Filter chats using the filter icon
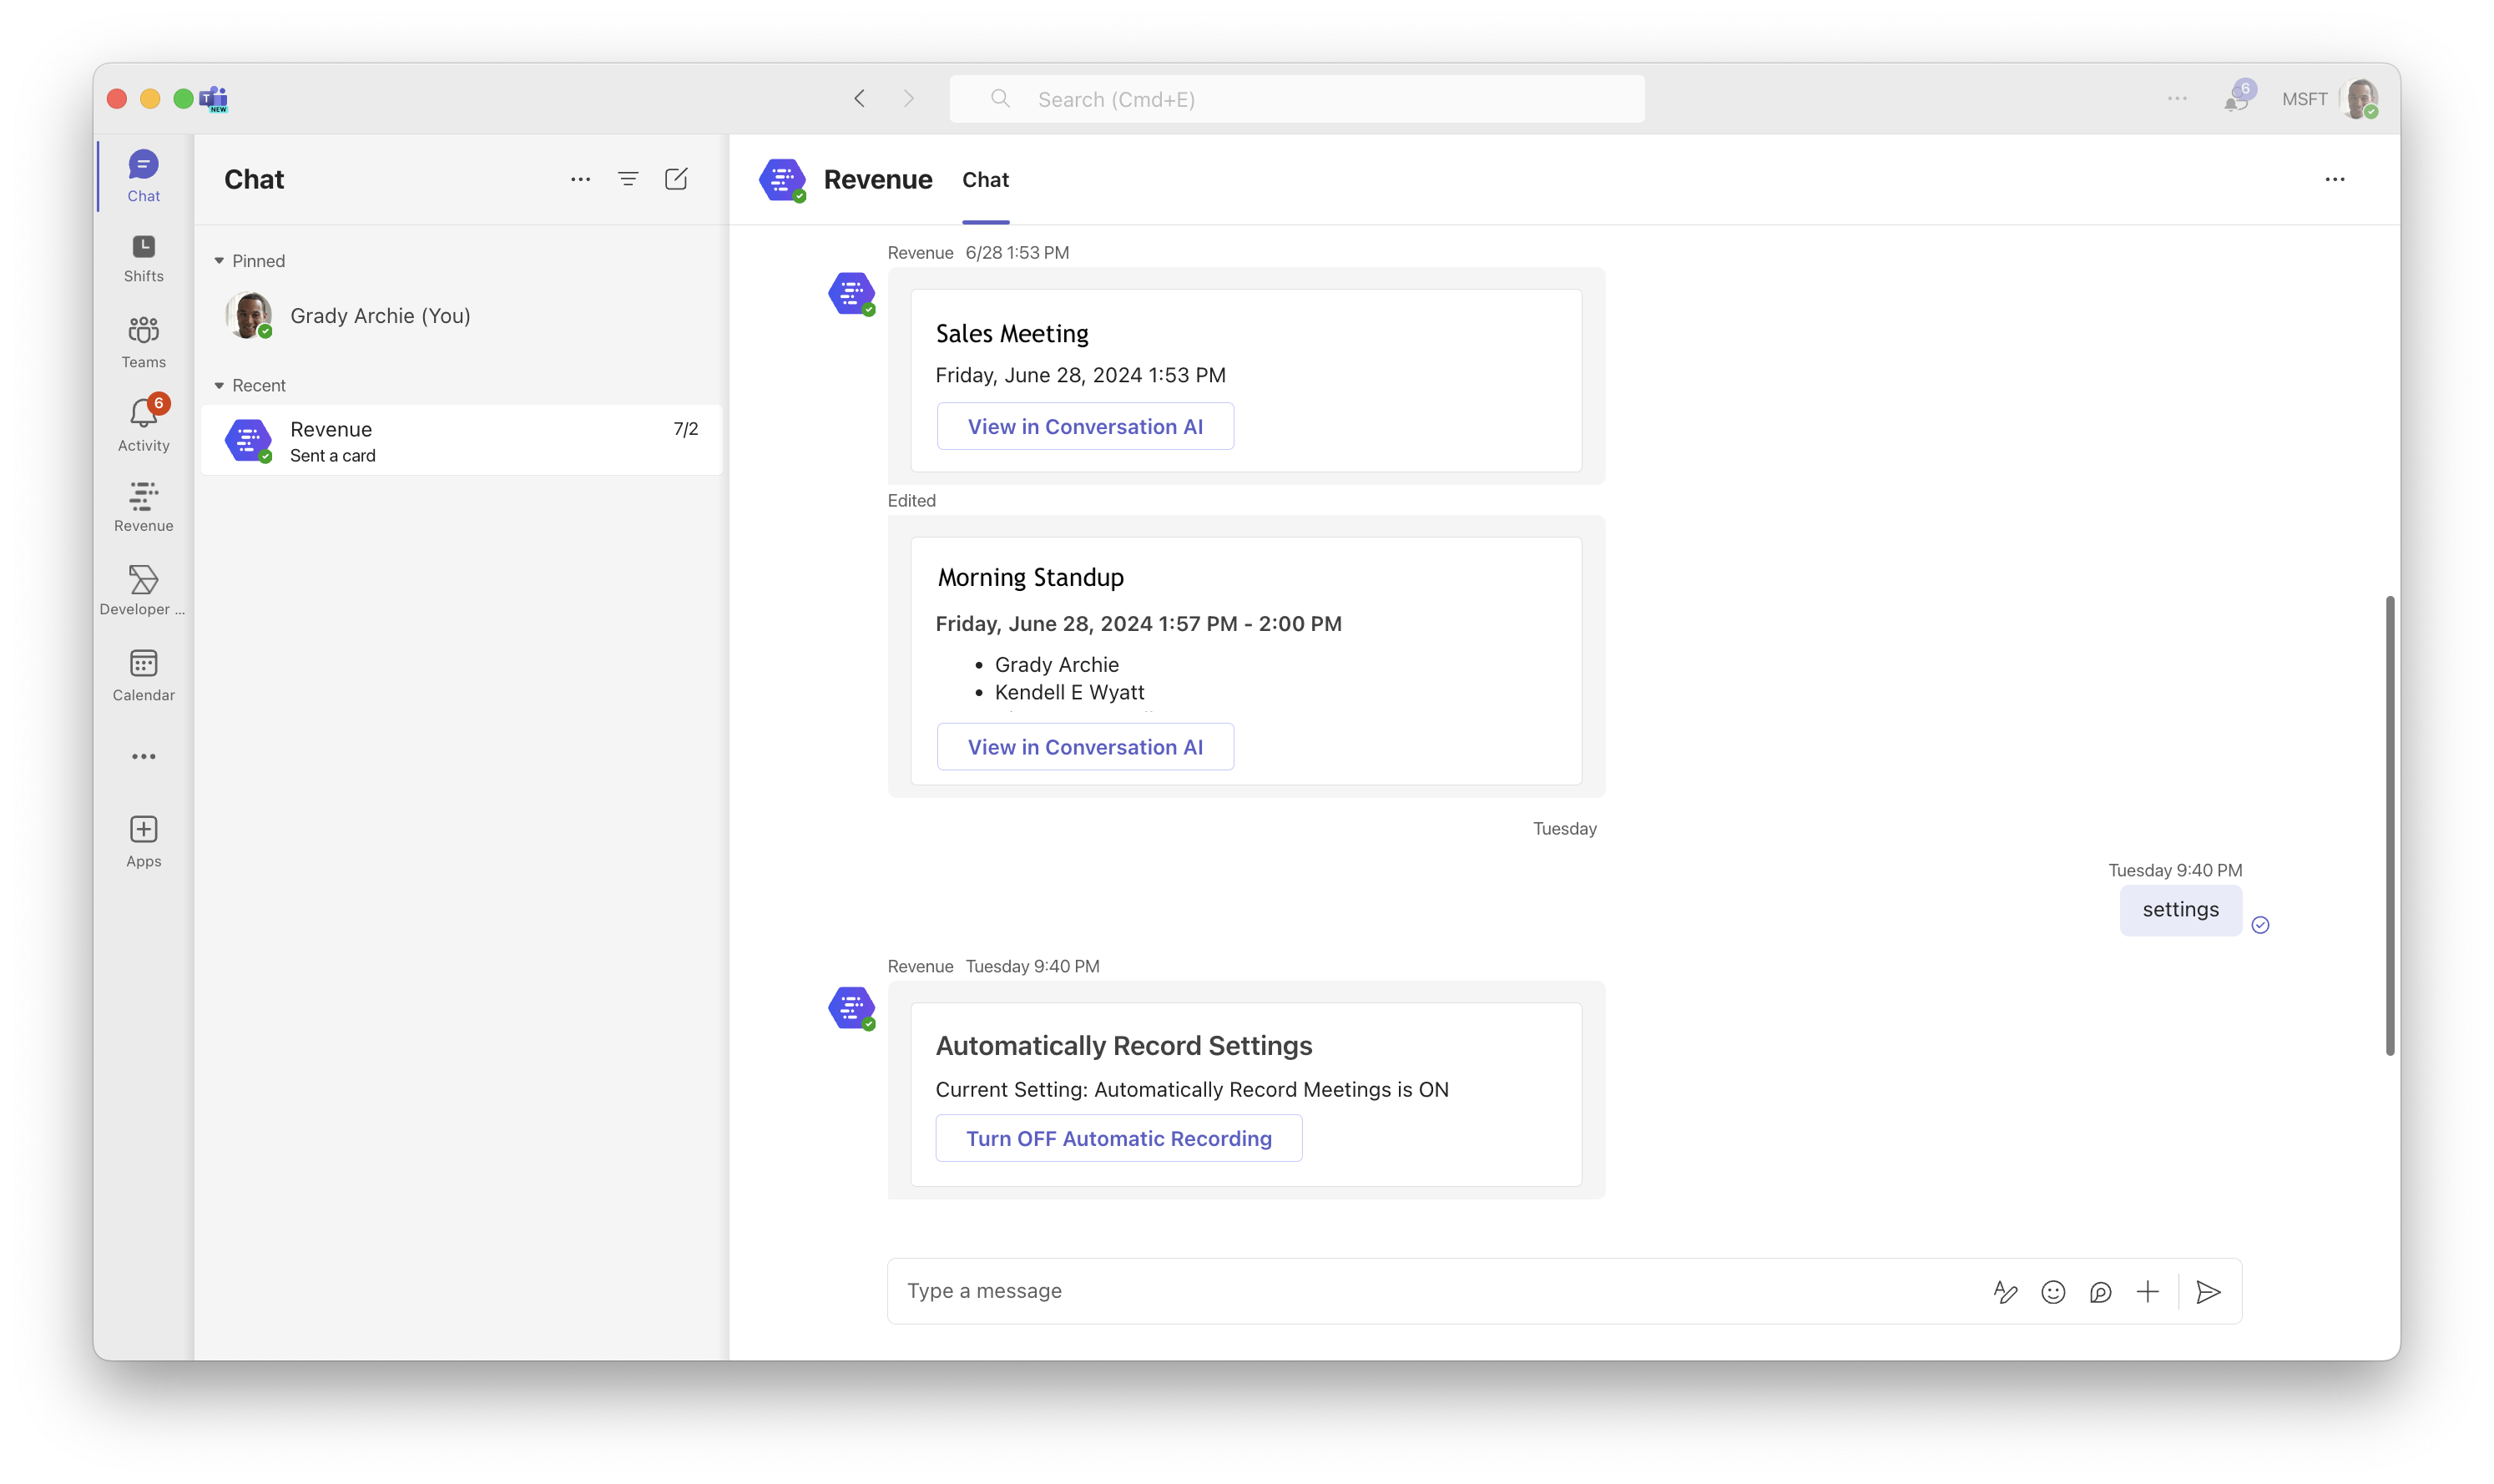 628,179
